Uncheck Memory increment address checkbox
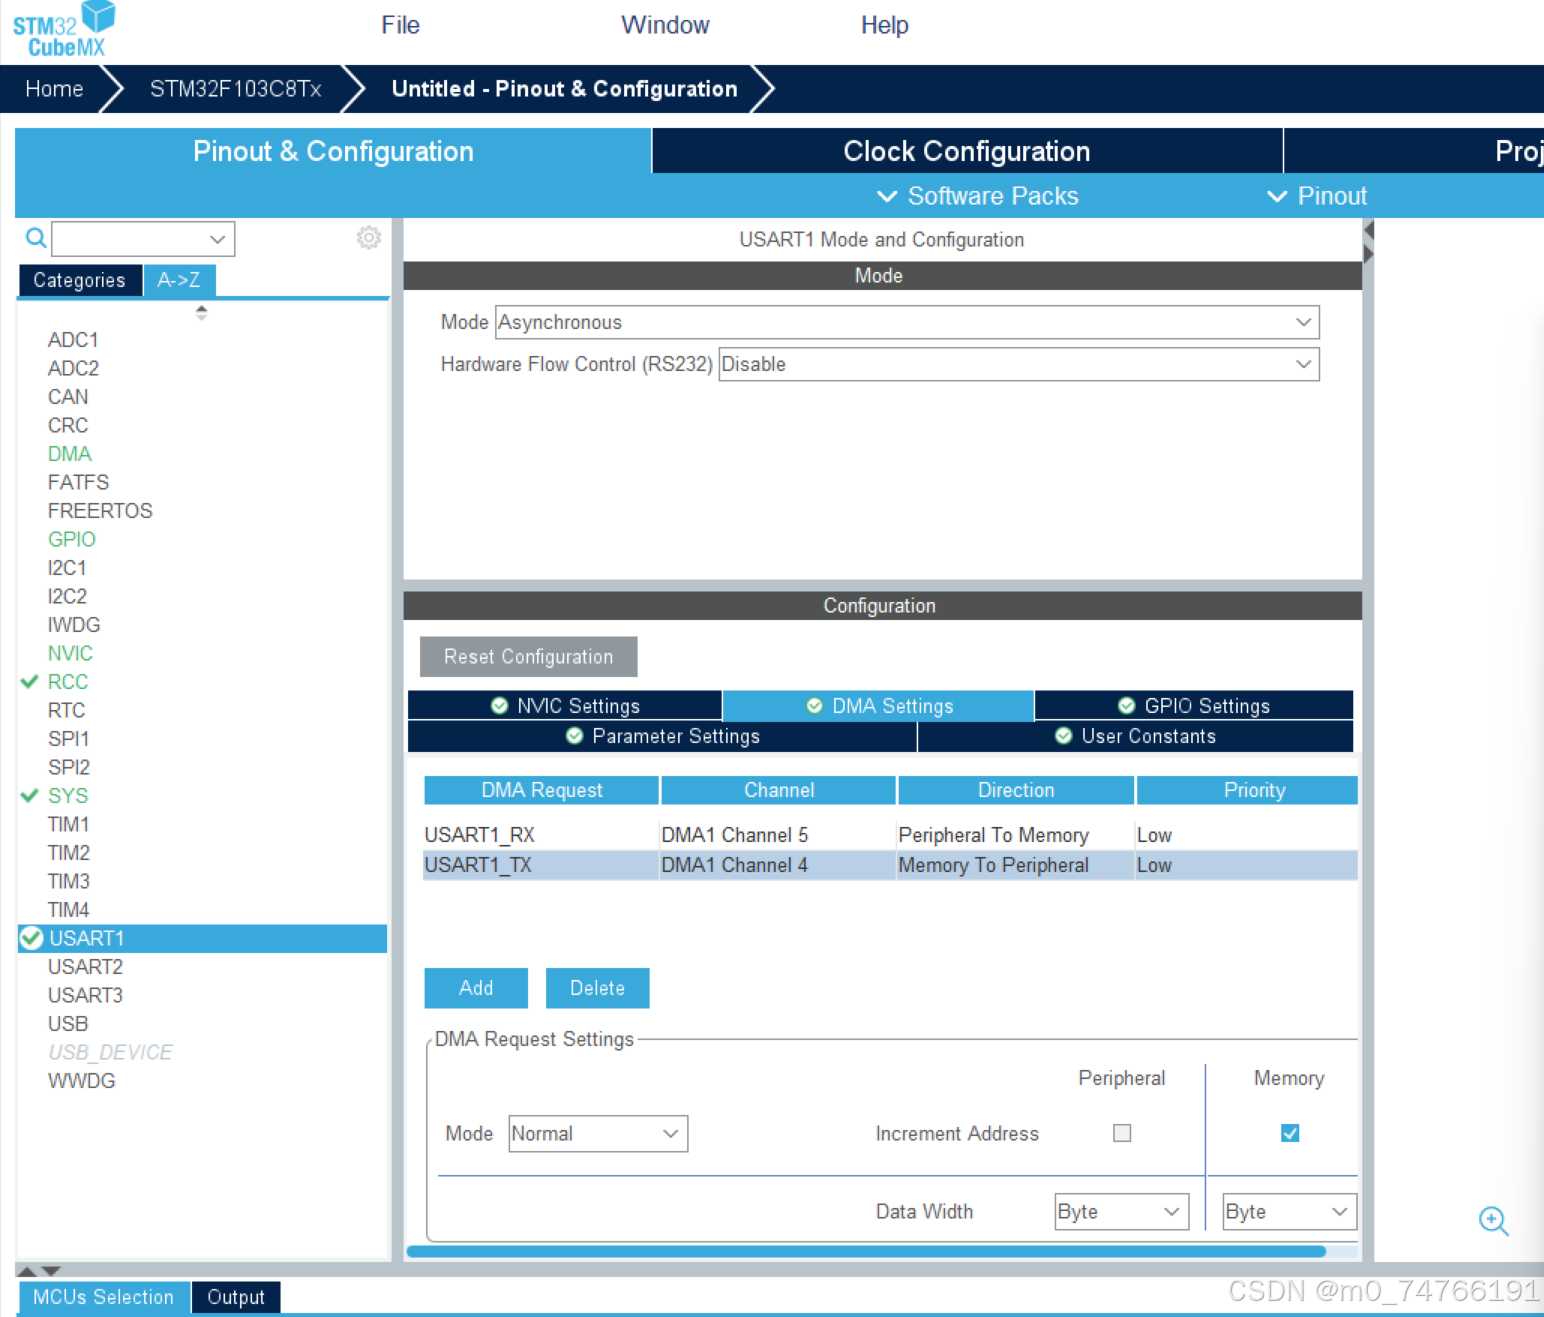Screen dimensions: 1544x1317 click(1290, 1133)
